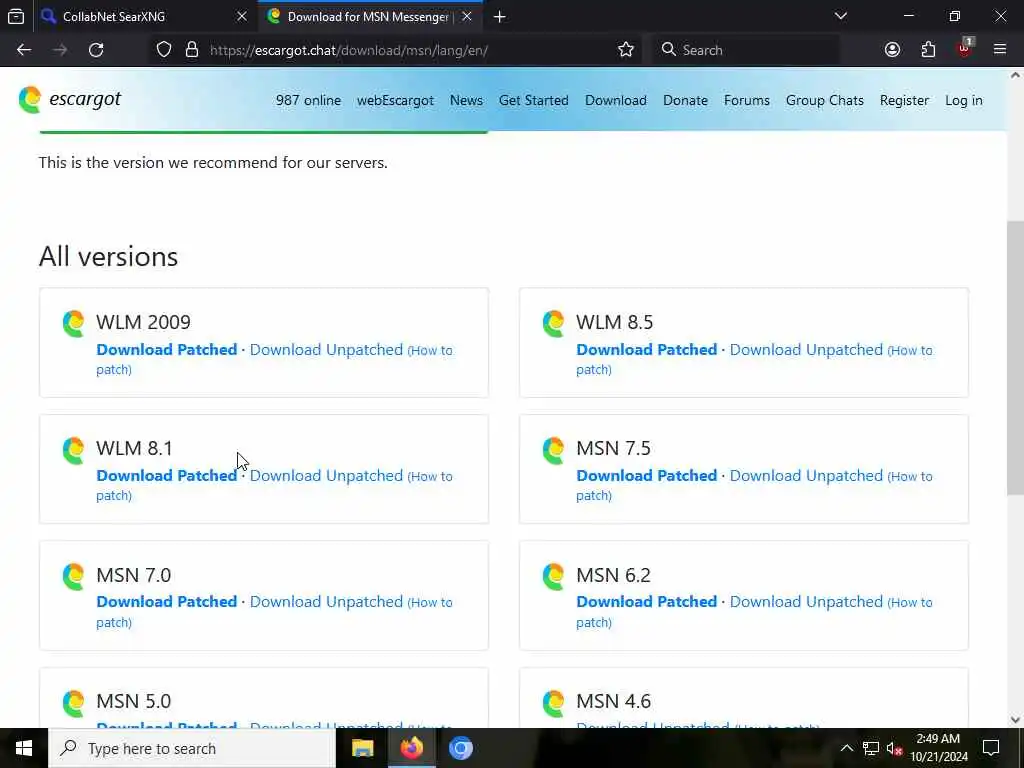Click the Firefox taskbar icon
This screenshot has width=1024, height=768.
411,748
